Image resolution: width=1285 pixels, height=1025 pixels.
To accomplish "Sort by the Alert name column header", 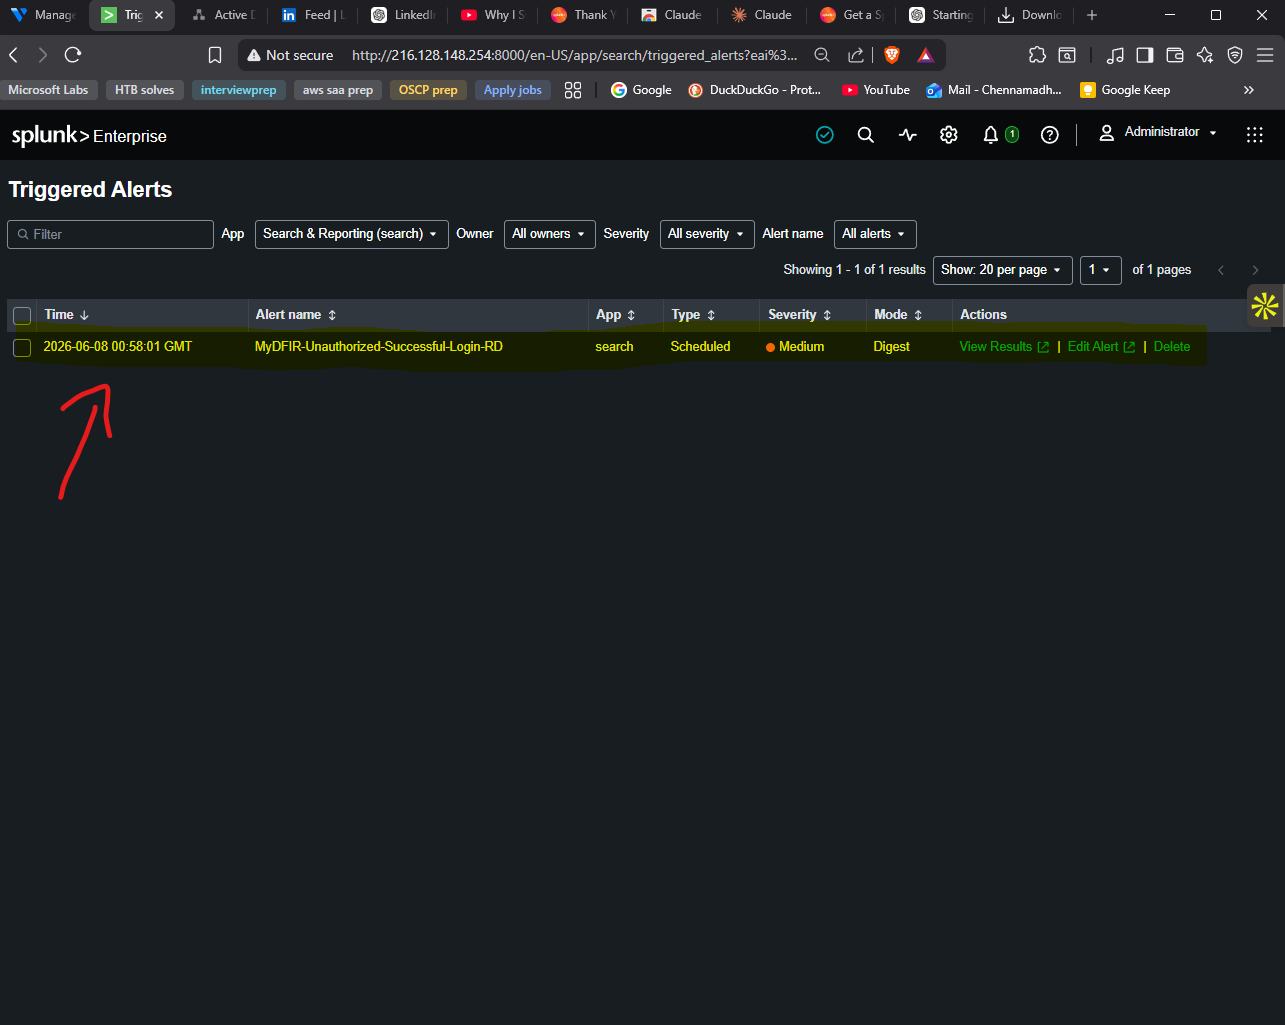I will pyautogui.click(x=296, y=314).
